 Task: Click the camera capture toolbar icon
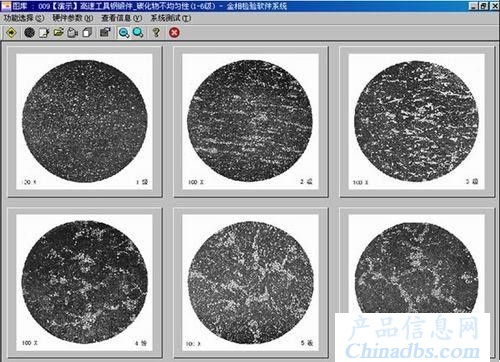(x=73, y=33)
